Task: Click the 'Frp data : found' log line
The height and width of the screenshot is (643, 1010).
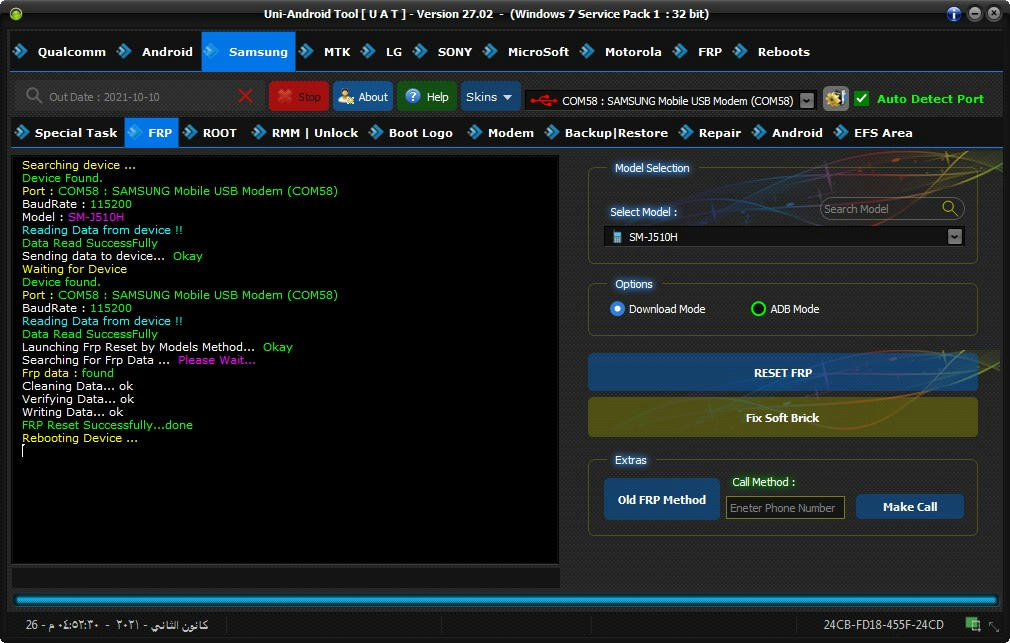Action: (x=68, y=373)
